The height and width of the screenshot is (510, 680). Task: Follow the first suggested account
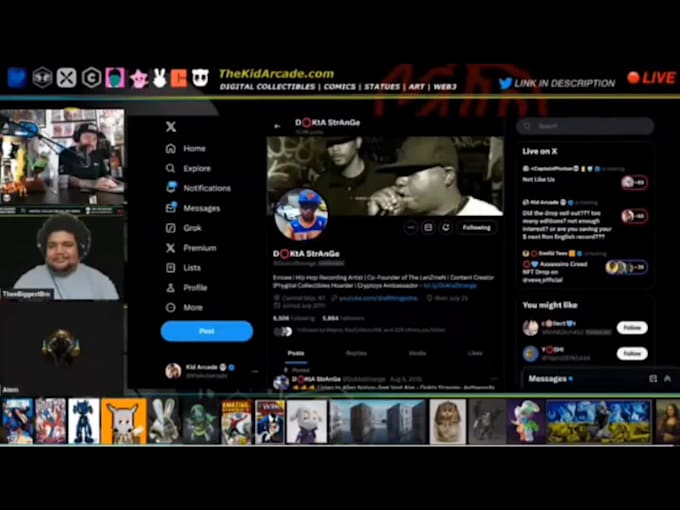tap(632, 327)
